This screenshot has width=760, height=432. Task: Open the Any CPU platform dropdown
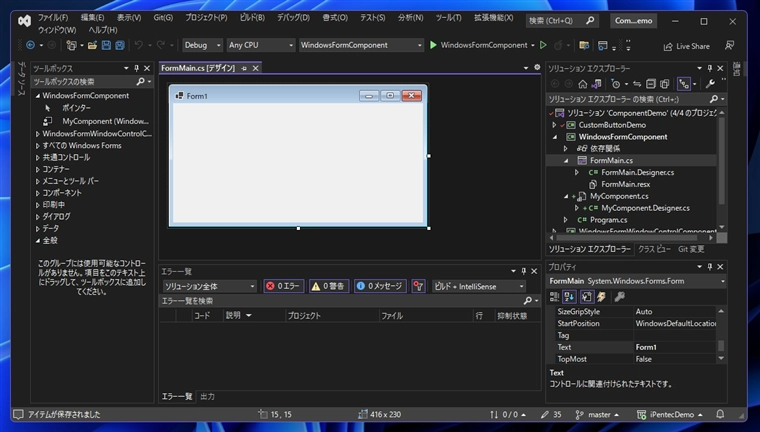click(261, 45)
